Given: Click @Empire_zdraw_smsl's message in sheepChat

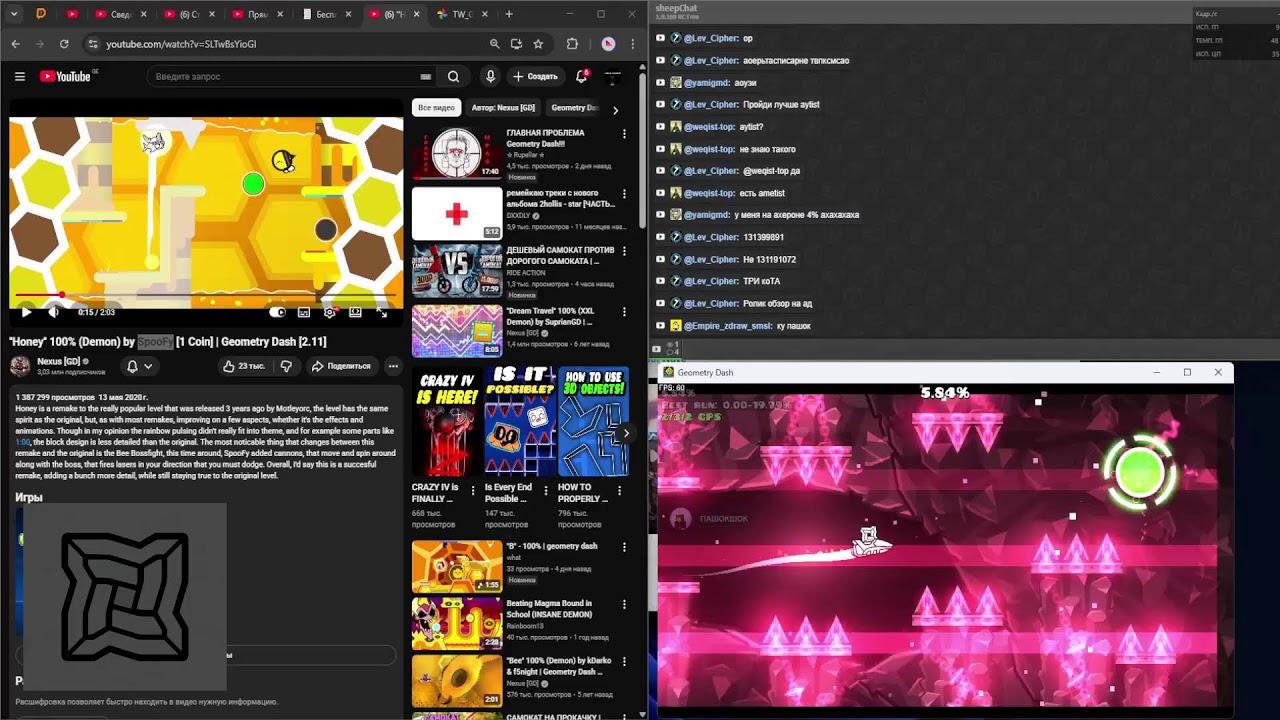Looking at the screenshot, I should click(x=792, y=326).
